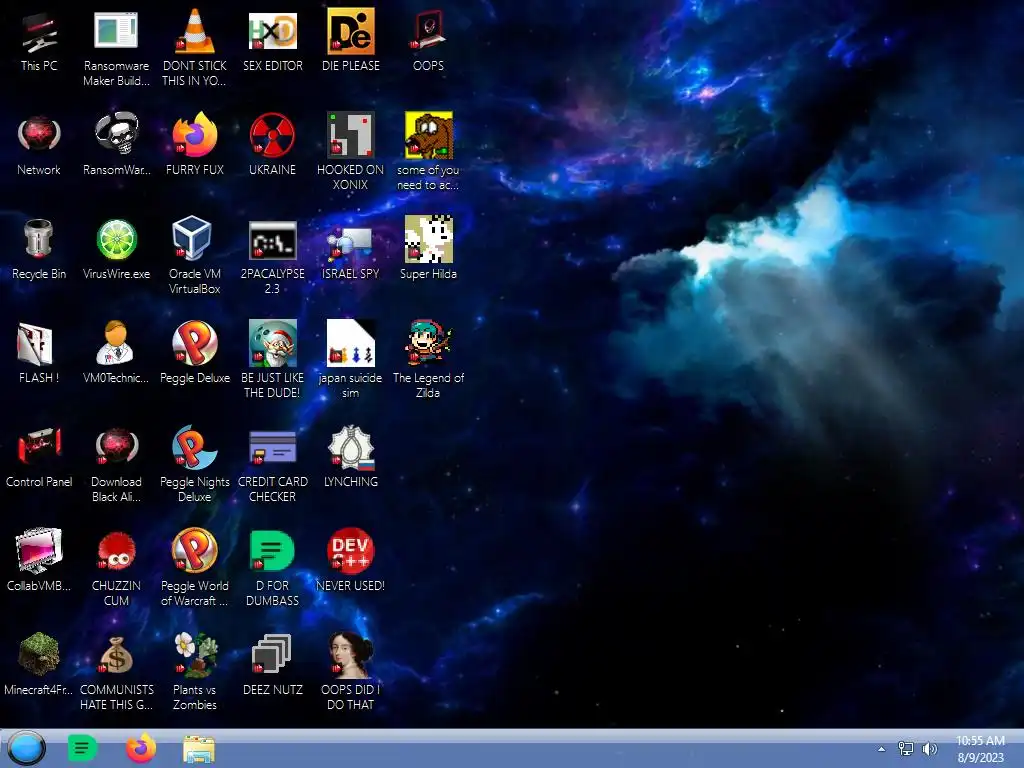This screenshot has height=768, width=1024.
Task: Select the VM0Technic doctor icon
Action: click(115, 344)
